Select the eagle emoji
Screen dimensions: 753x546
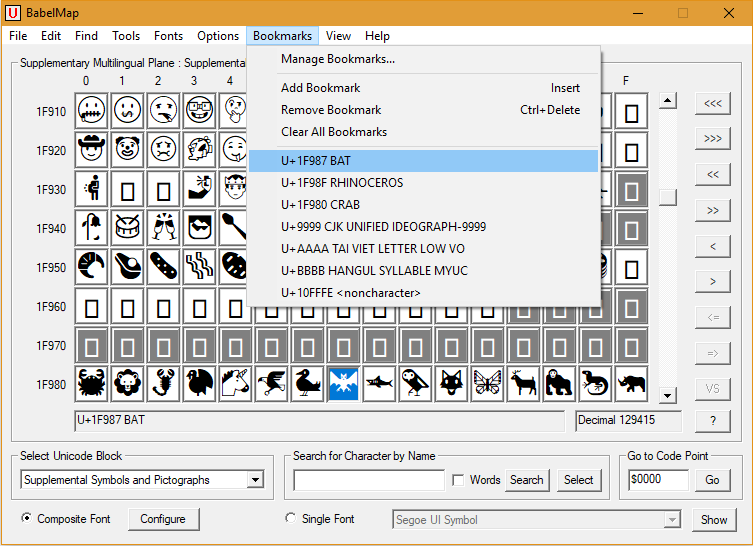(x=271, y=384)
